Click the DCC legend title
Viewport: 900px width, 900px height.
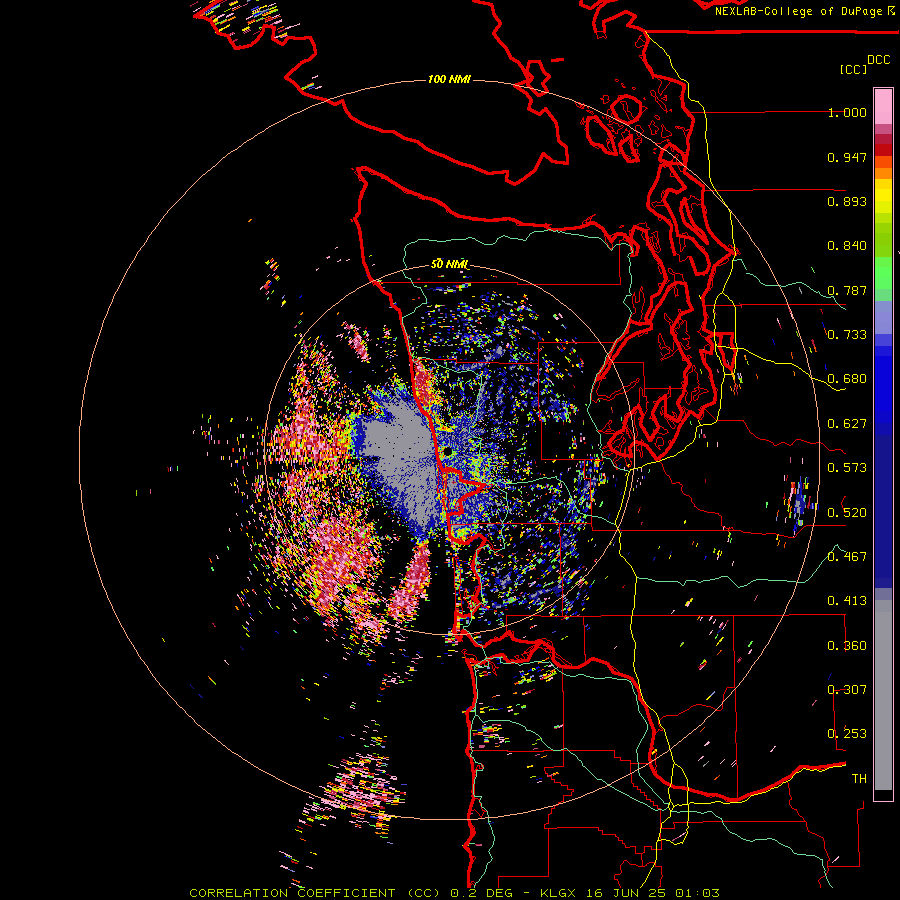(878, 59)
